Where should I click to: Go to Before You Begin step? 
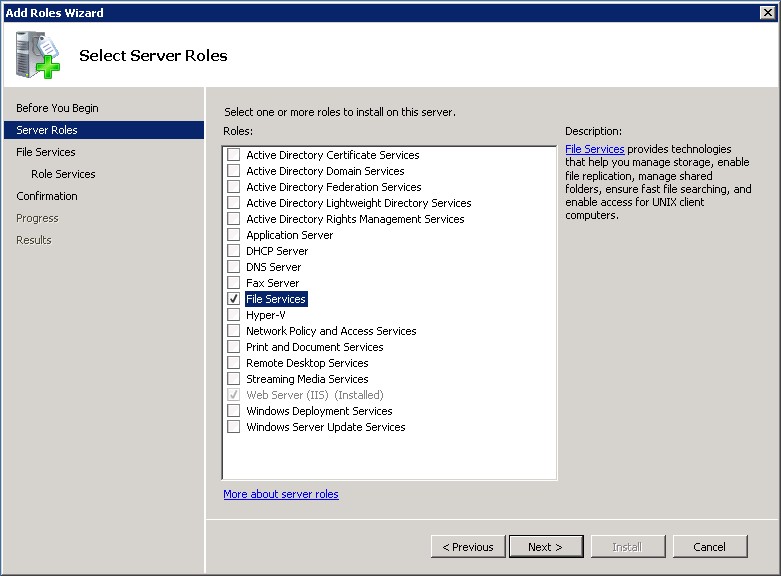pyautogui.click(x=57, y=108)
